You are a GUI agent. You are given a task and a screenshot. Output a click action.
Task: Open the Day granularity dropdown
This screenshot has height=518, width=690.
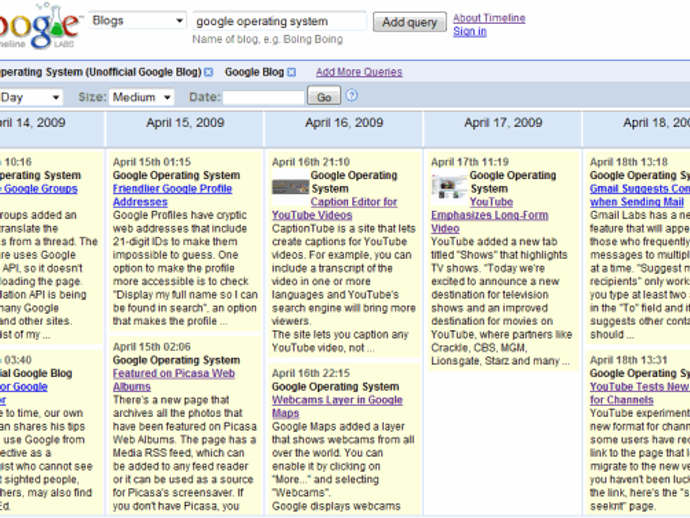click(30, 97)
